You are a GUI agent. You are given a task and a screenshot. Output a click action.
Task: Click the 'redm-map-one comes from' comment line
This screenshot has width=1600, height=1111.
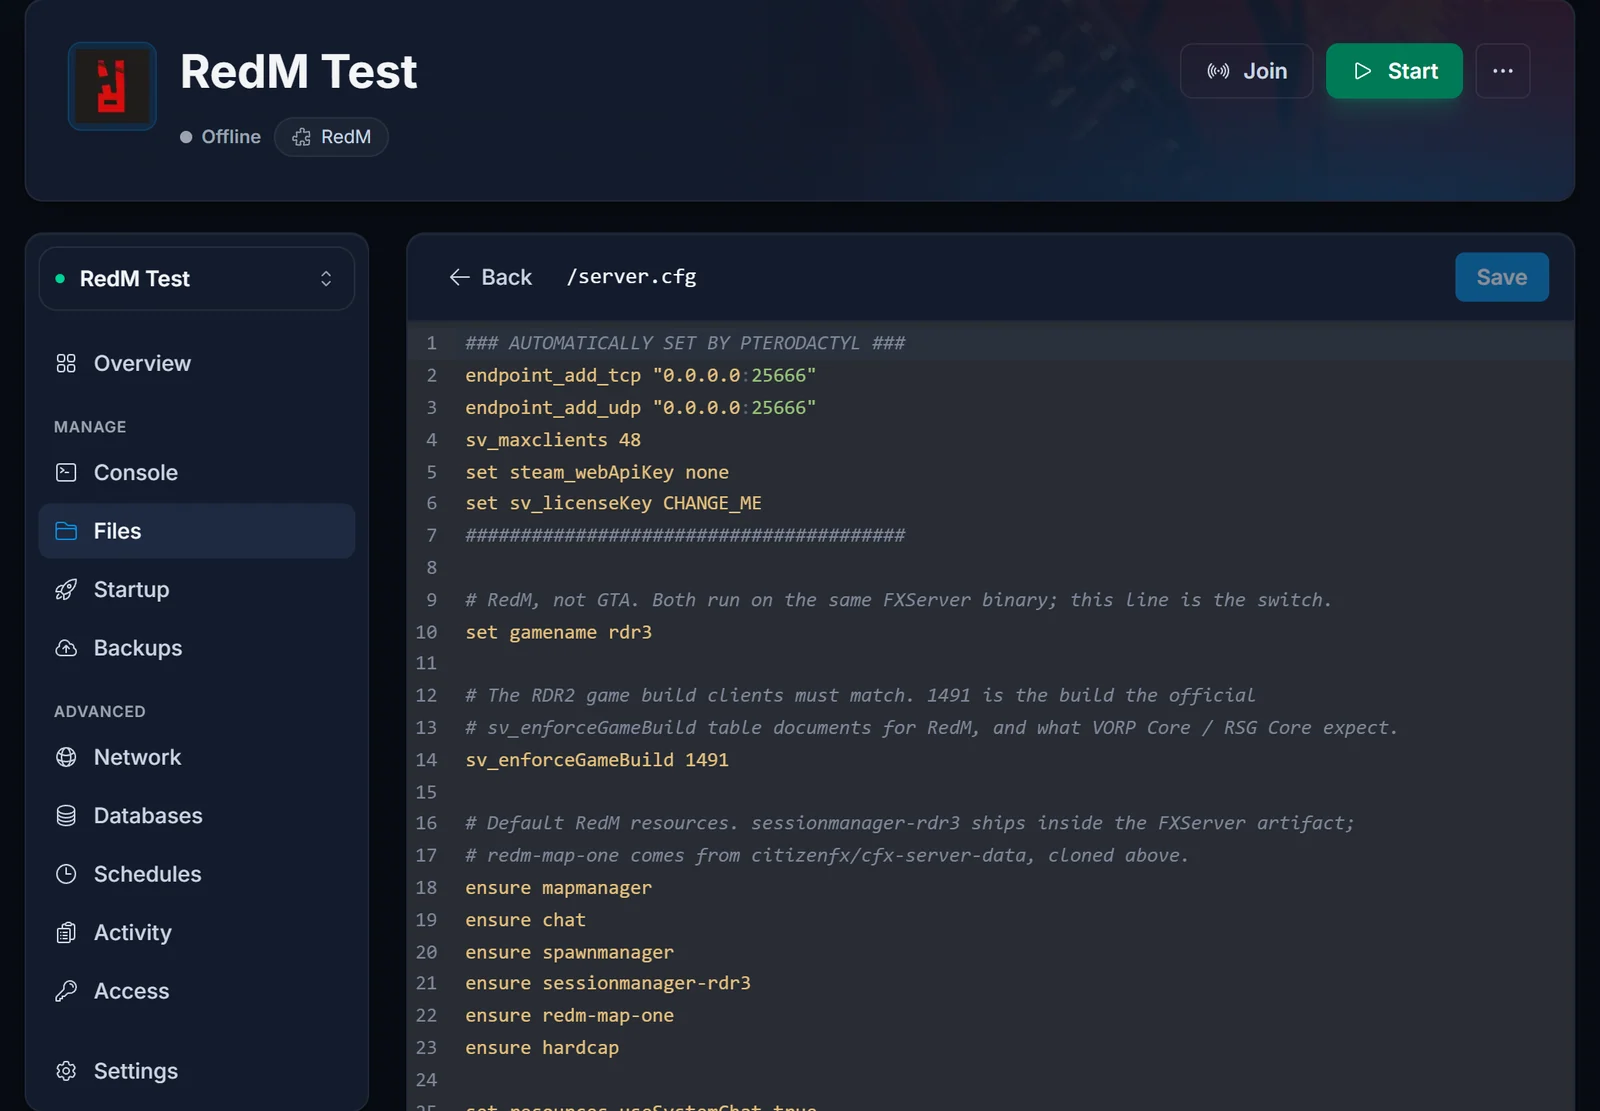pyautogui.click(x=827, y=855)
